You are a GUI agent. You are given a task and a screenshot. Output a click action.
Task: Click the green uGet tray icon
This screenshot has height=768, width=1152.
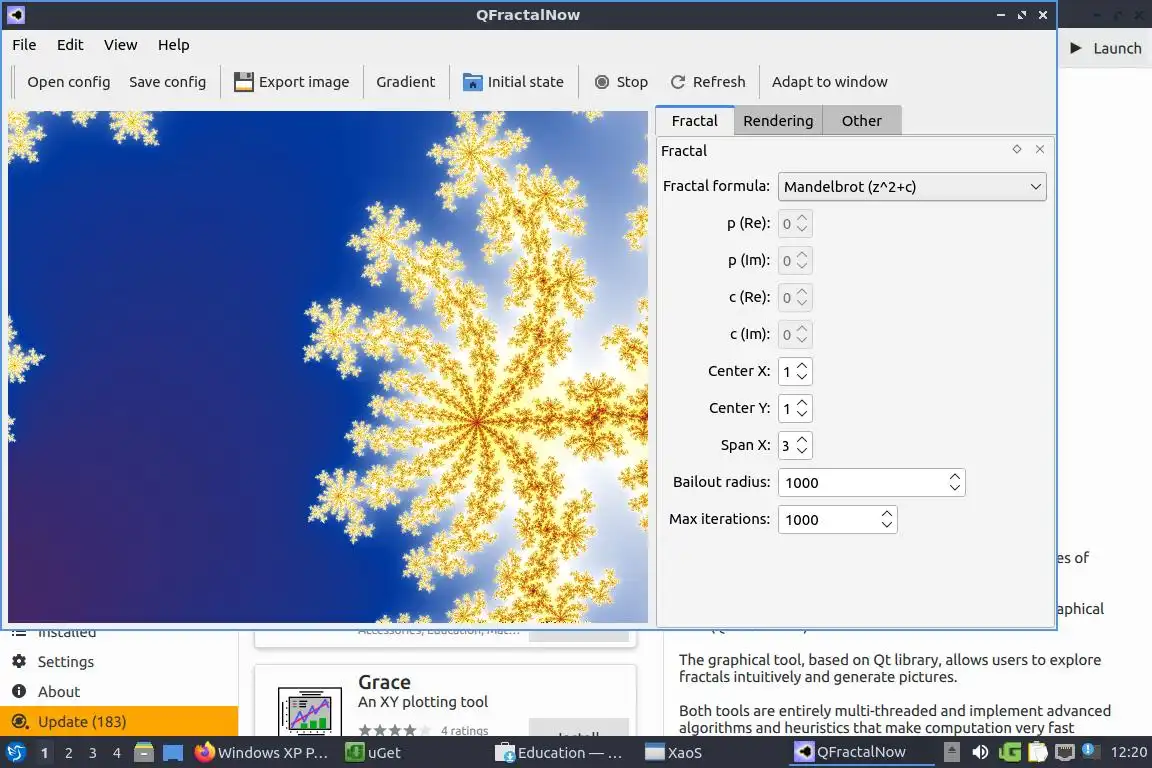point(1009,752)
